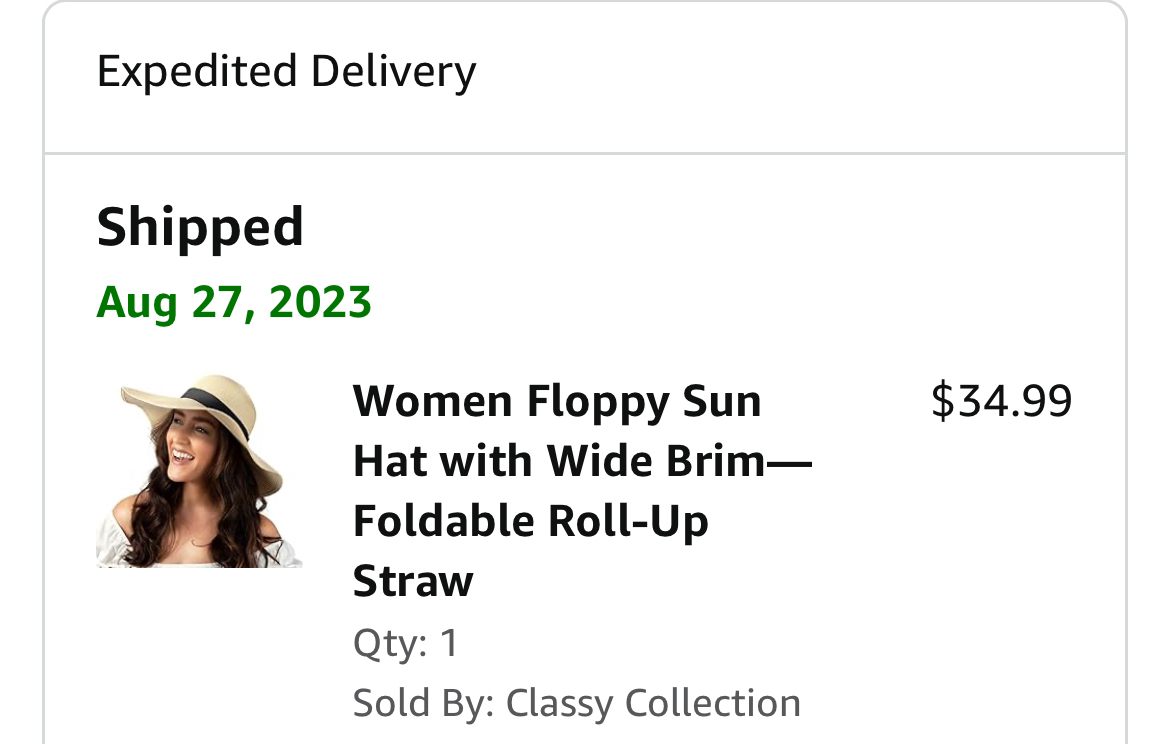The width and height of the screenshot is (1170, 744).
Task: Click the word Expedited in the header
Action: pyautogui.click(x=197, y=72)
